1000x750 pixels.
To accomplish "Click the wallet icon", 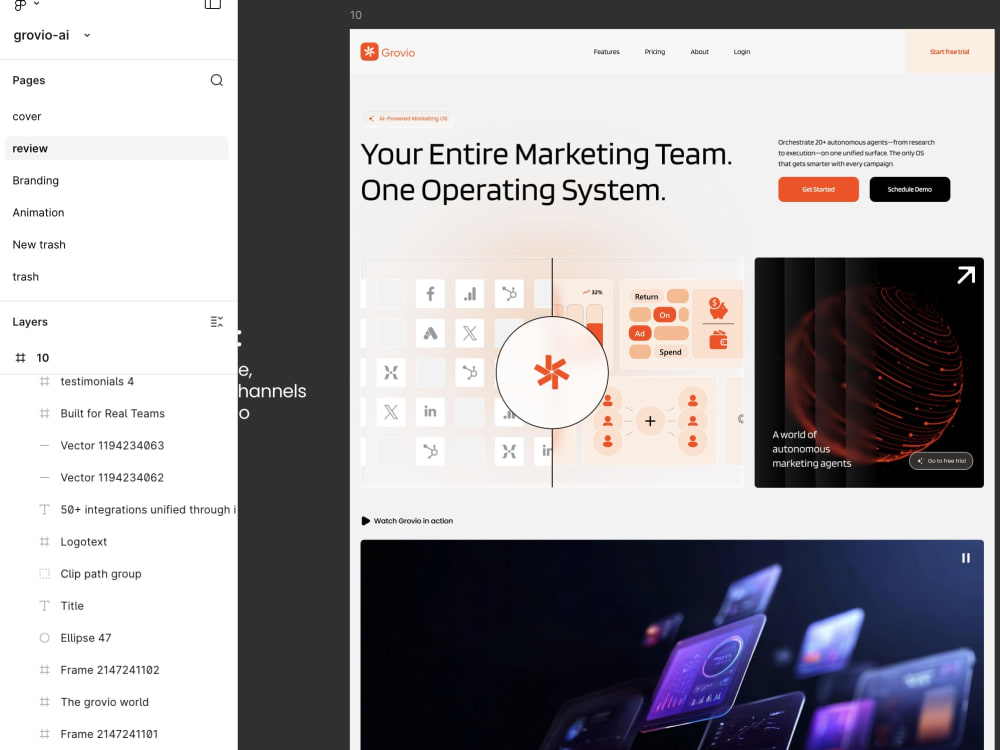I will [719, 340].
